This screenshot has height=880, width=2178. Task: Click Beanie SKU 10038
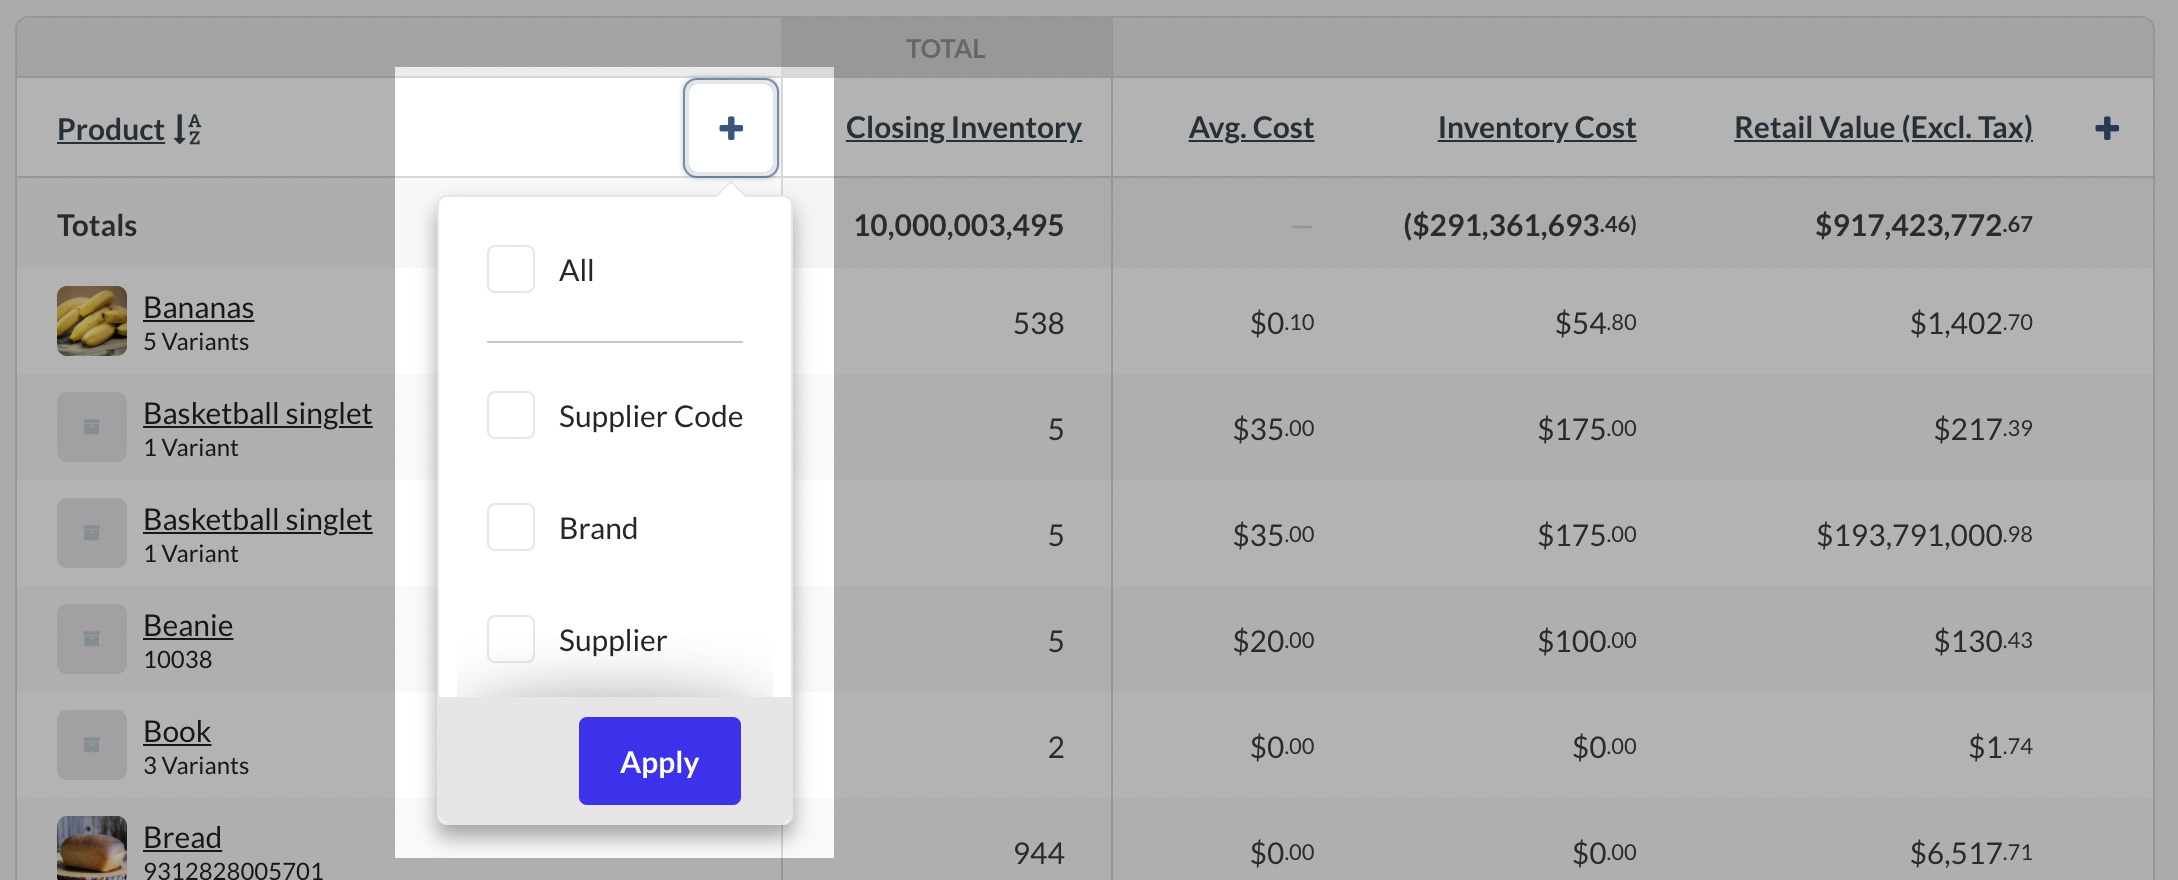[178, 660]
